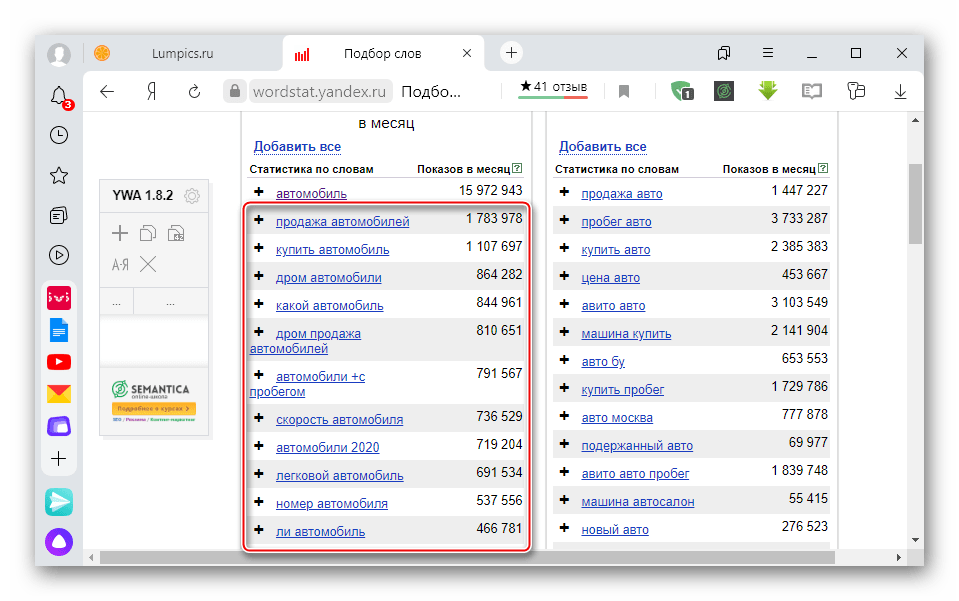Bookmark this page with flag icon
The image size is (959, 601).
(x=624, y=92)
